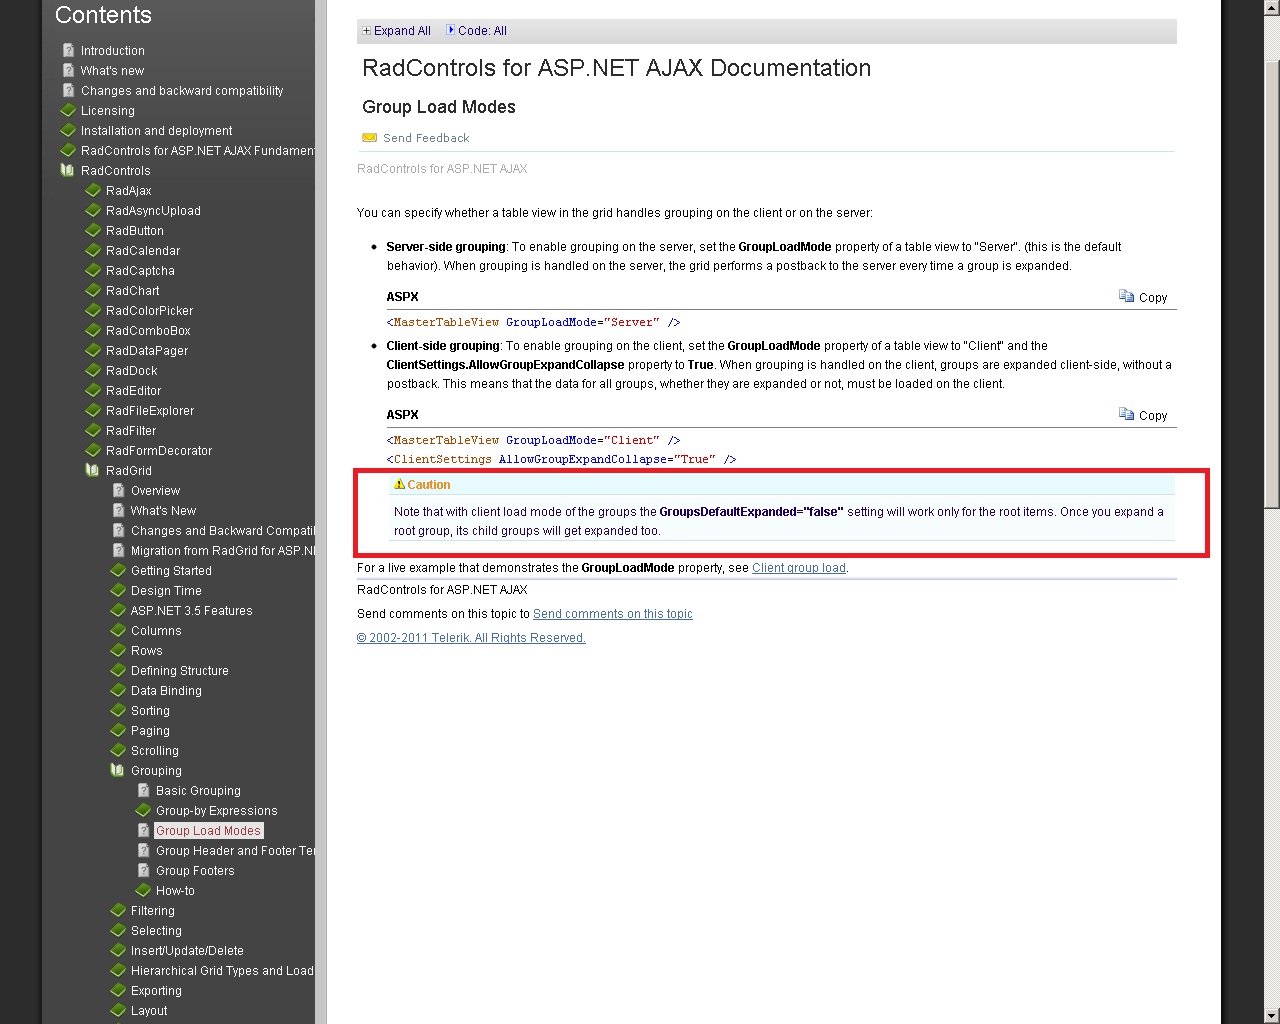
Task: Expand the RadAjax book node
Action: click(x=93, y=190)
